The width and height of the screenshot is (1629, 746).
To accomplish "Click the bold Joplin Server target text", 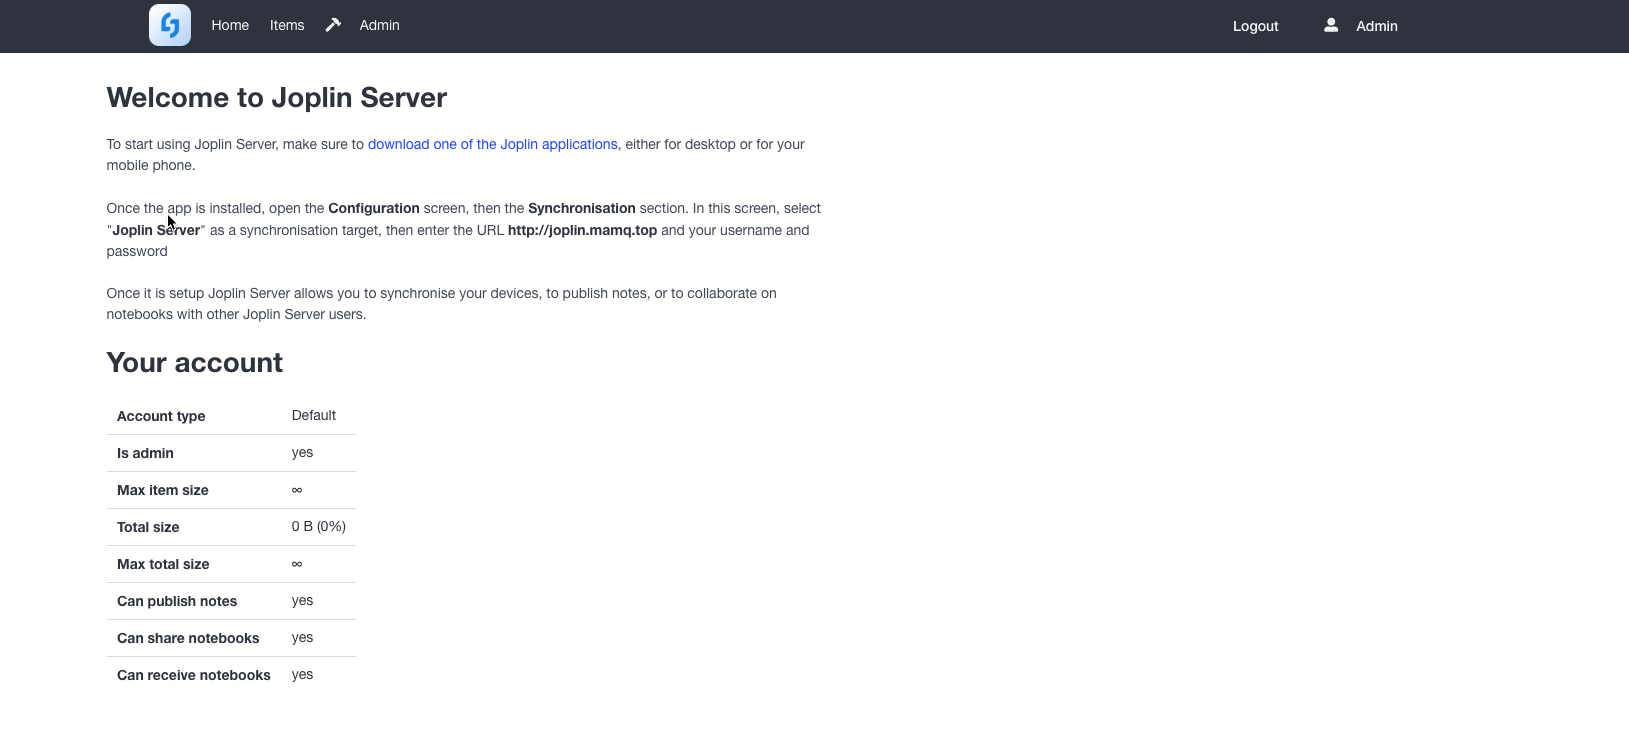I will coord(156,230).
